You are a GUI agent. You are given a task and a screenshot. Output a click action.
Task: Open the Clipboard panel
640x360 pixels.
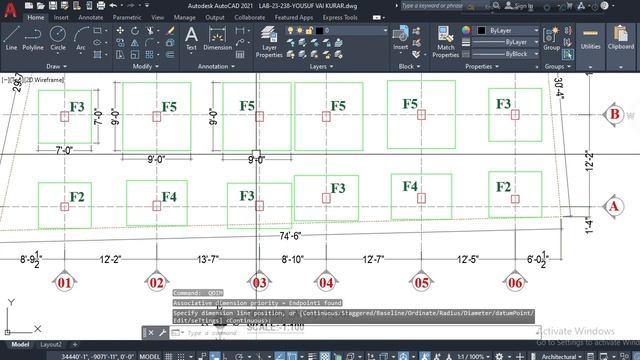(621, 38)
